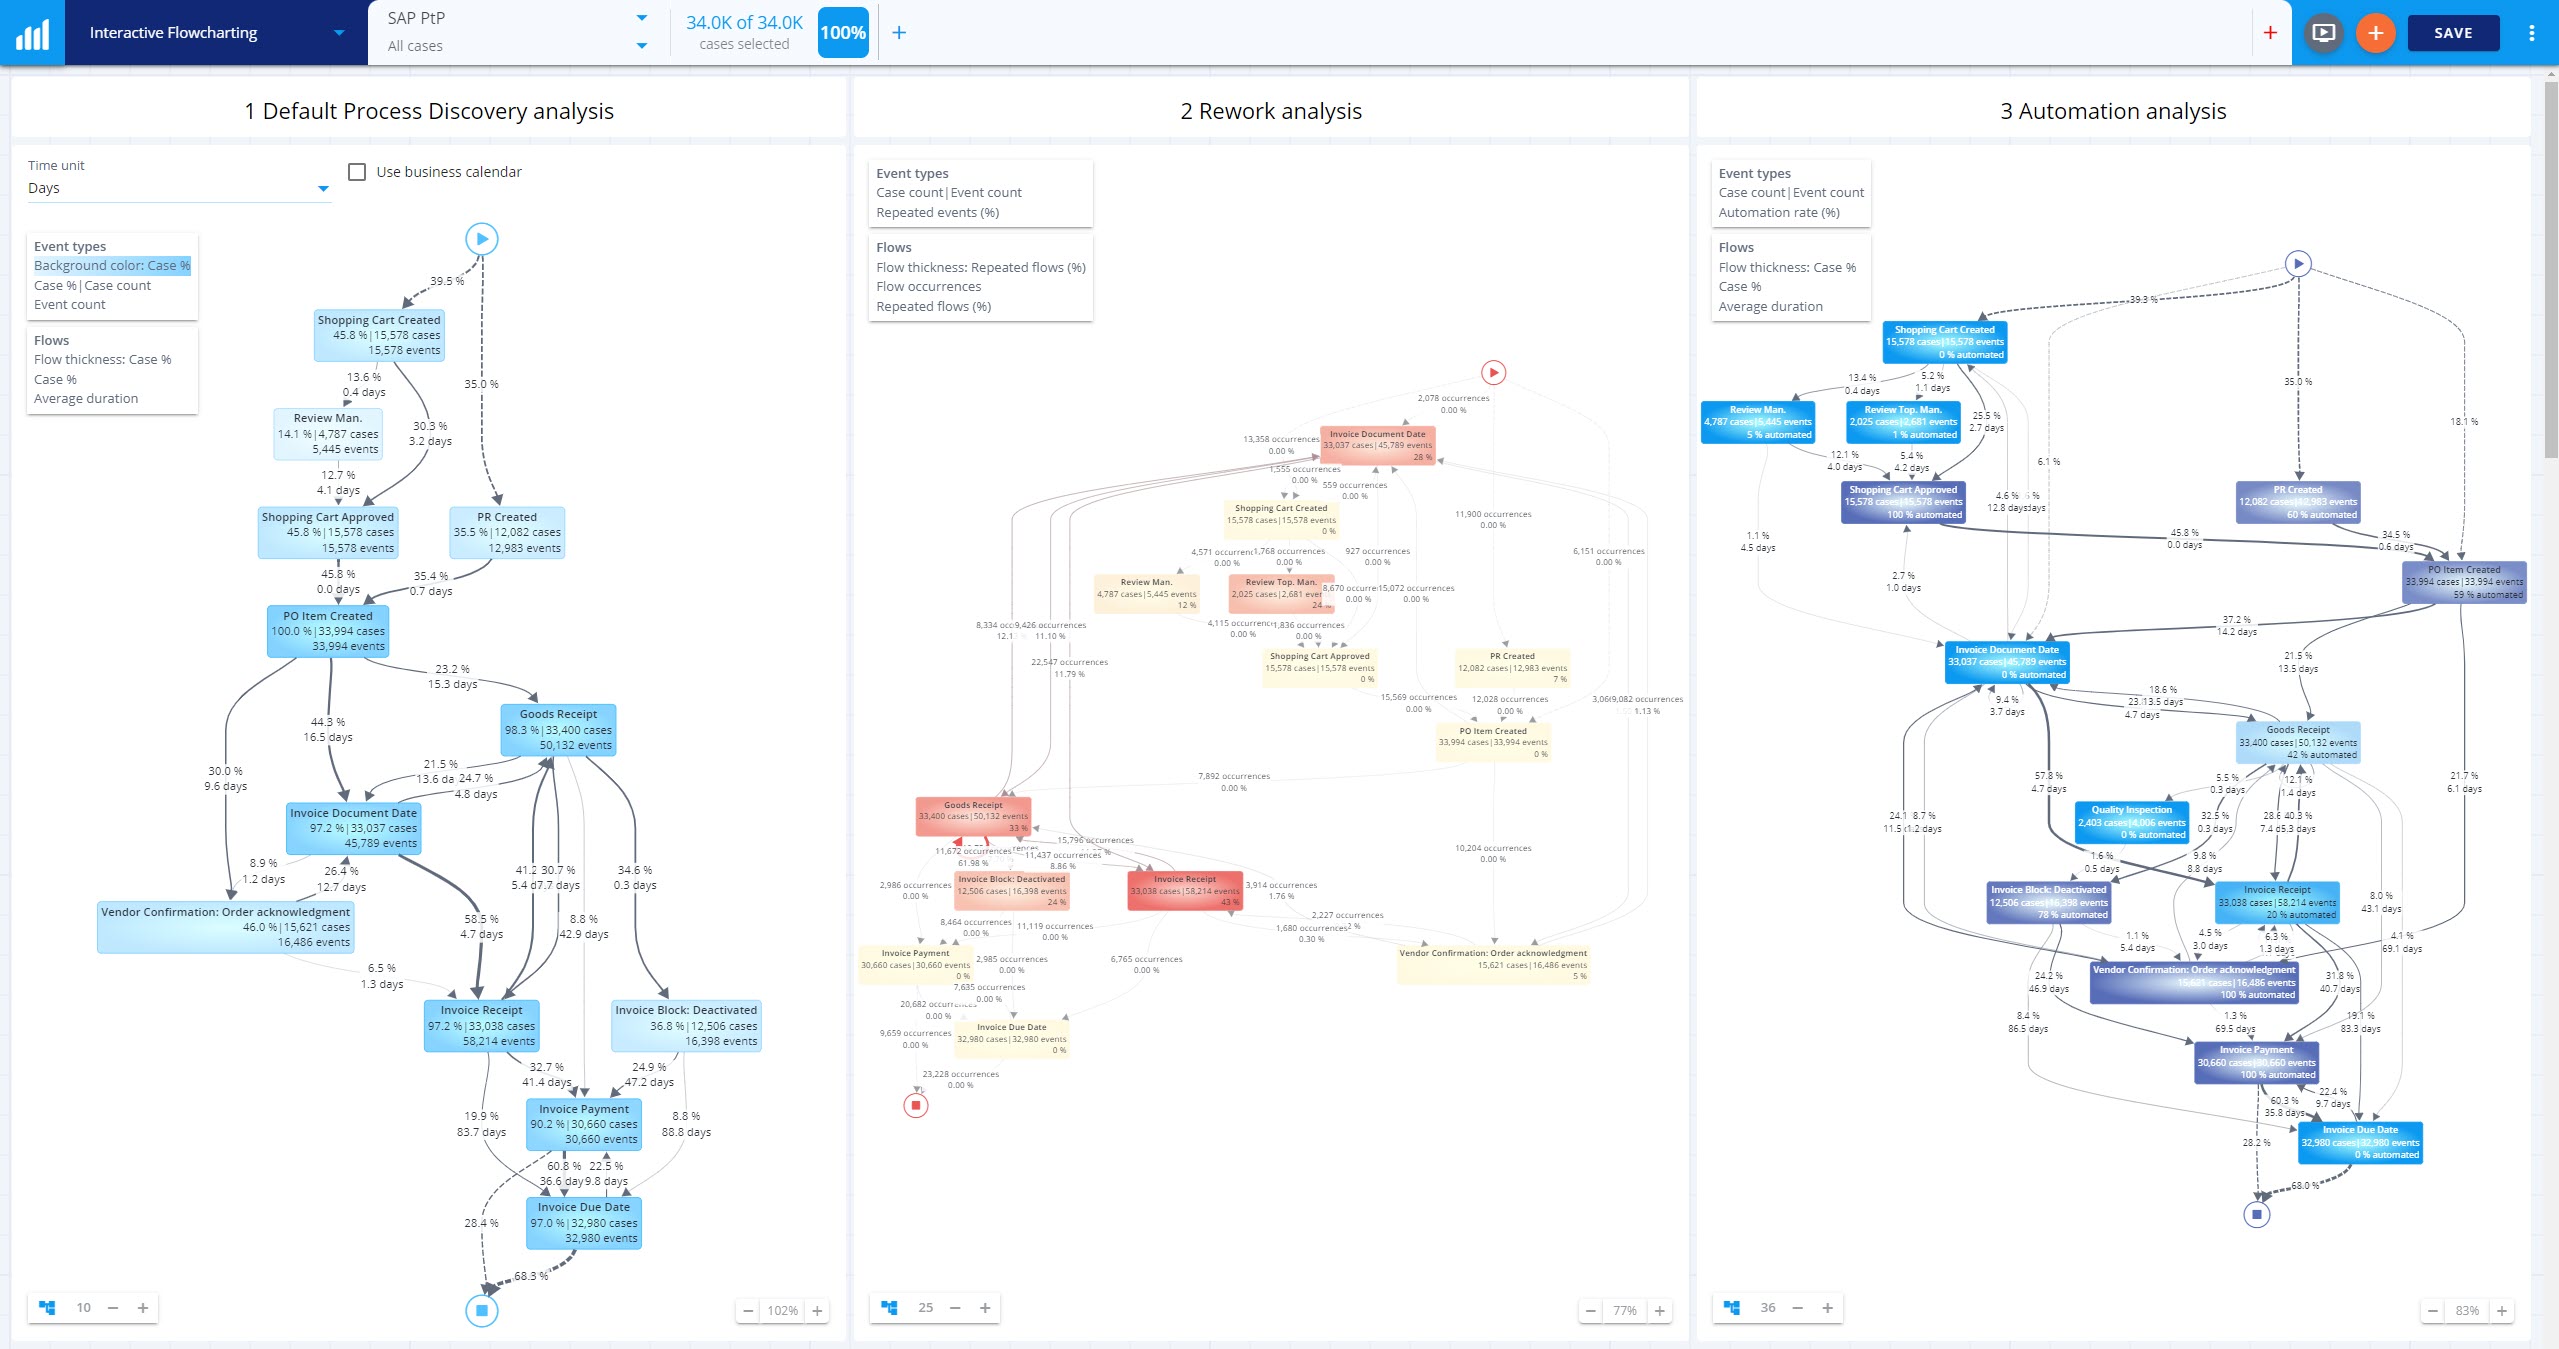This screenshot has height=1349, width=2559.
Task: Click the orange add component button
Action: 2376,33
